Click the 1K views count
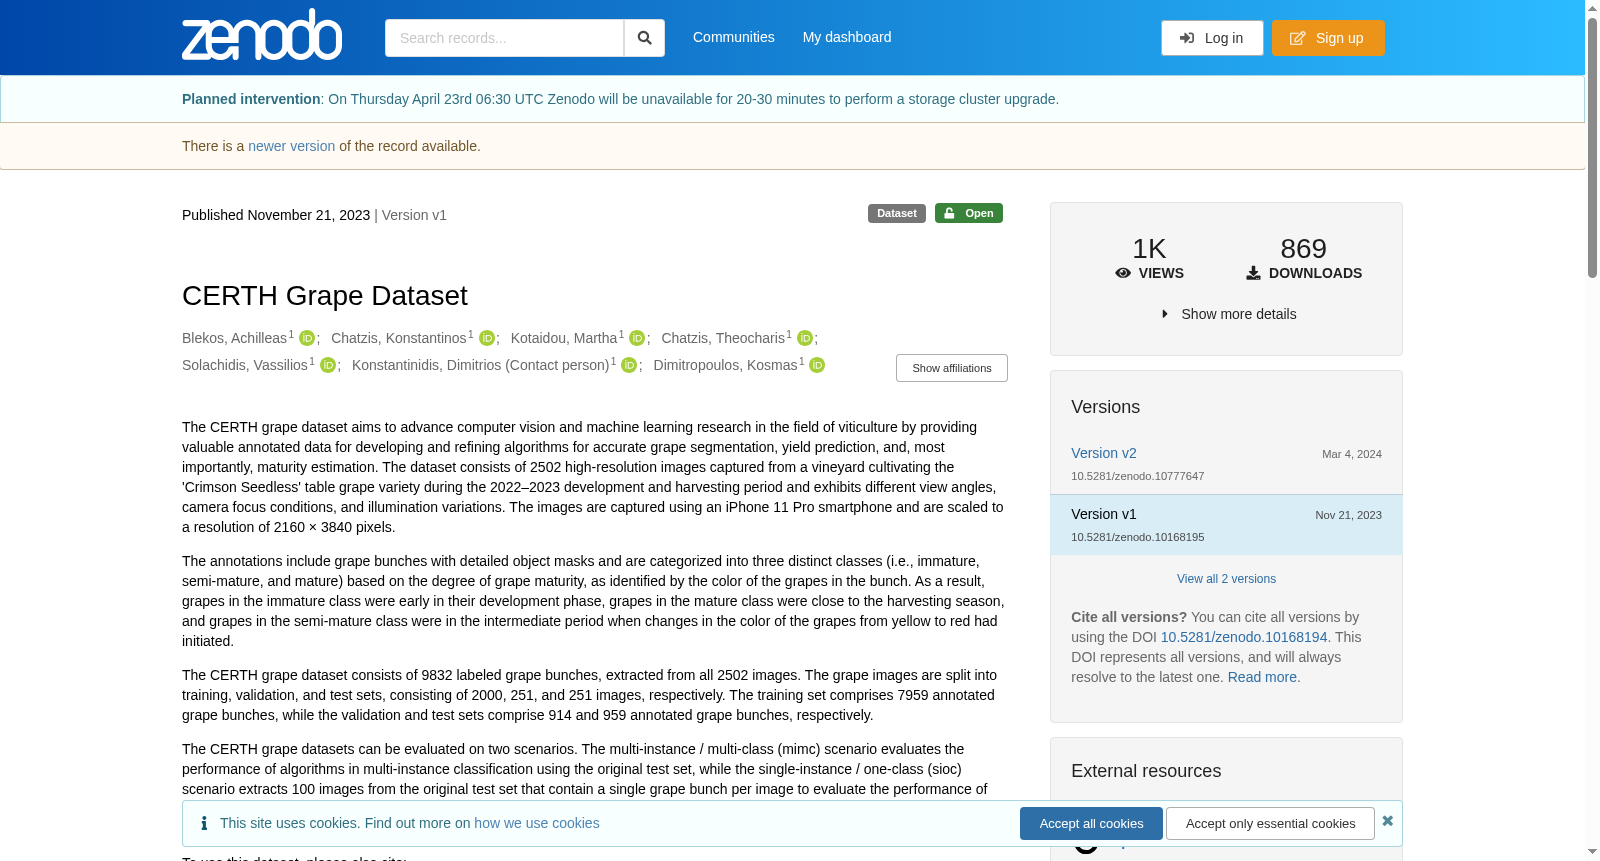The image size is (1600, 861). [x=1149, y=249]
